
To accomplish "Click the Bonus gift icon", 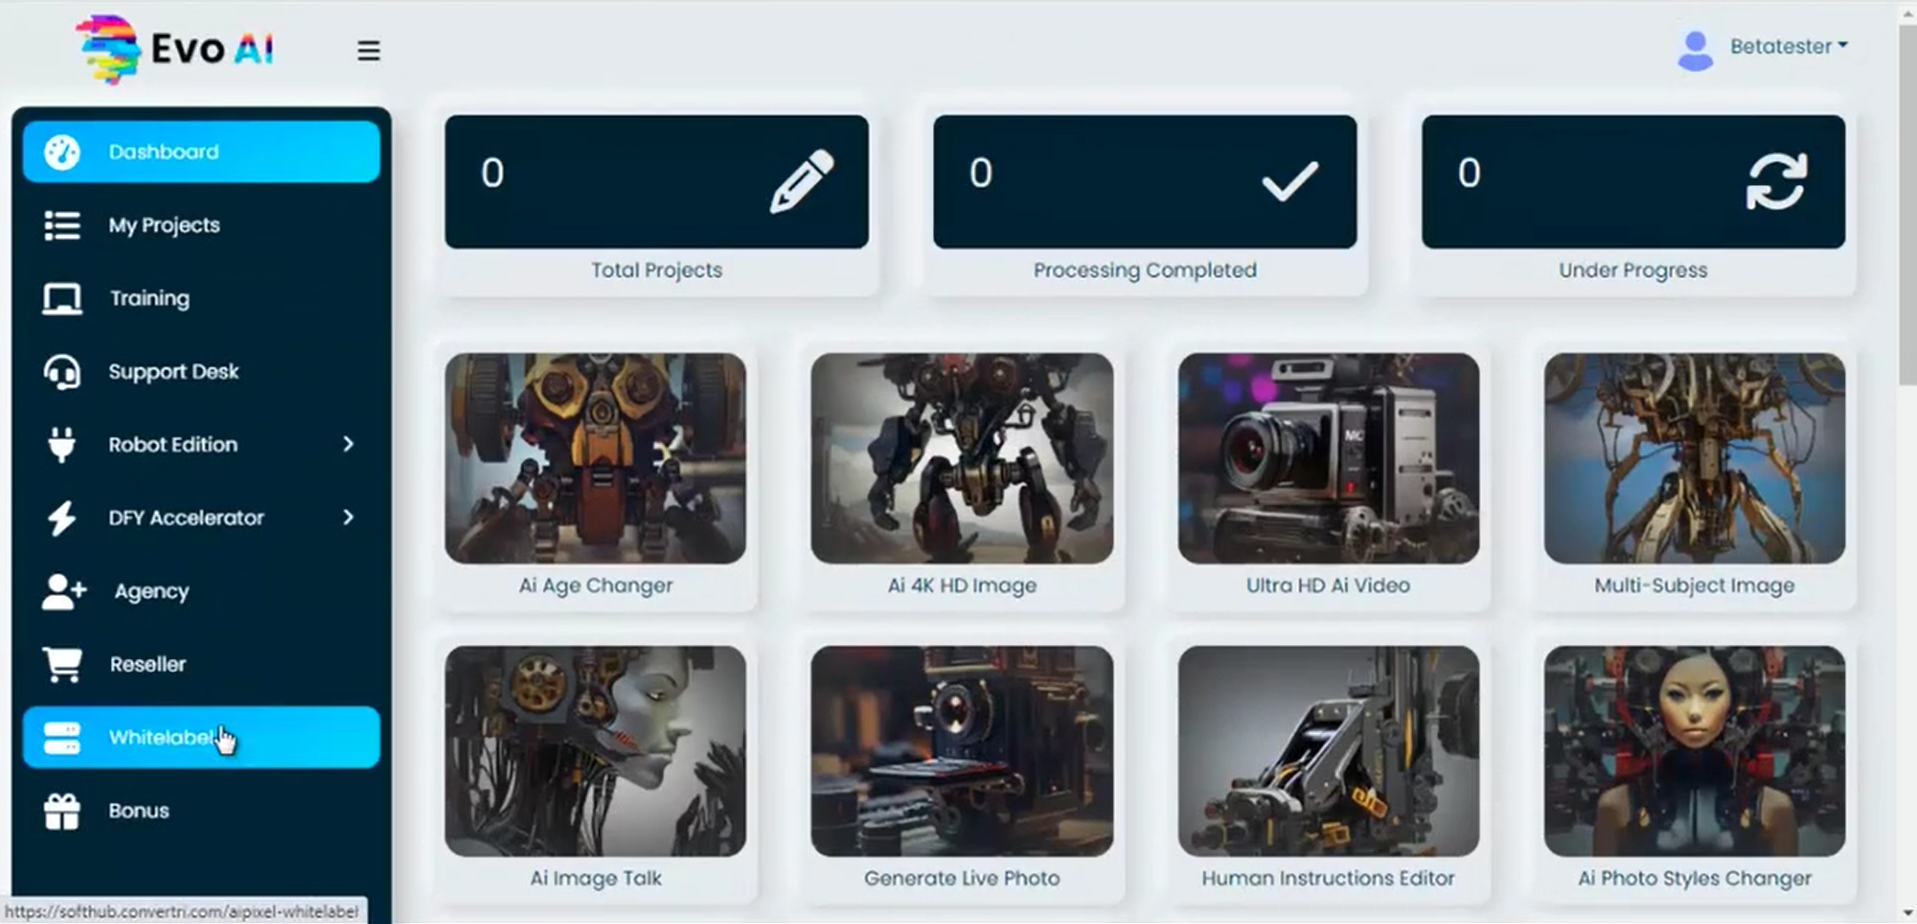I will pos(62,811).
